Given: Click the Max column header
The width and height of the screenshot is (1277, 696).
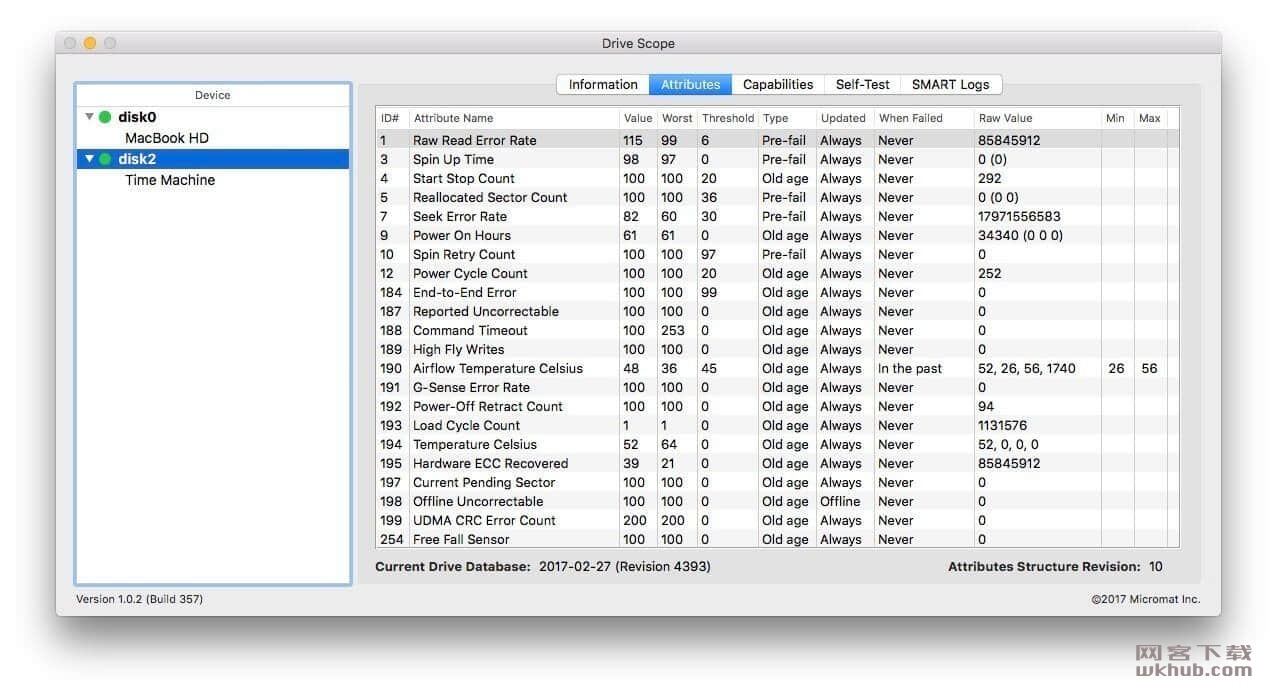Looking at the screenshot, I should pos(1150,118).
